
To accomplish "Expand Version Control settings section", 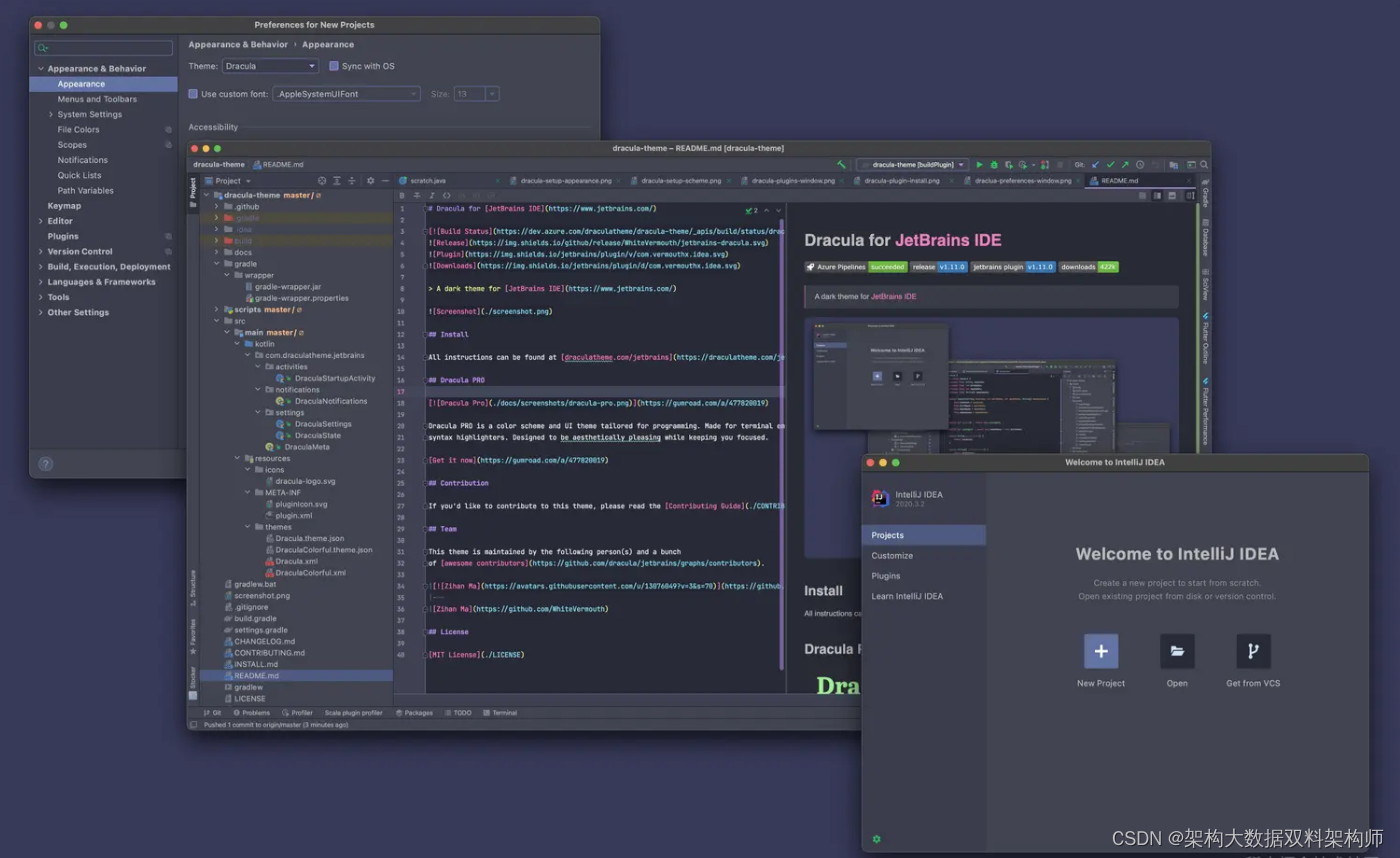I will [41, 252].
